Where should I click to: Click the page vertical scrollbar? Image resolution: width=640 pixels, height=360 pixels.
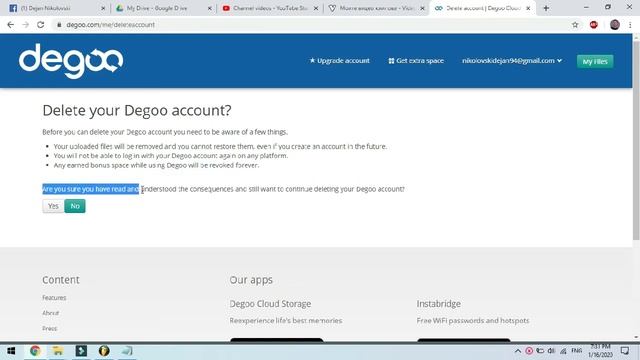pos(636,139)
